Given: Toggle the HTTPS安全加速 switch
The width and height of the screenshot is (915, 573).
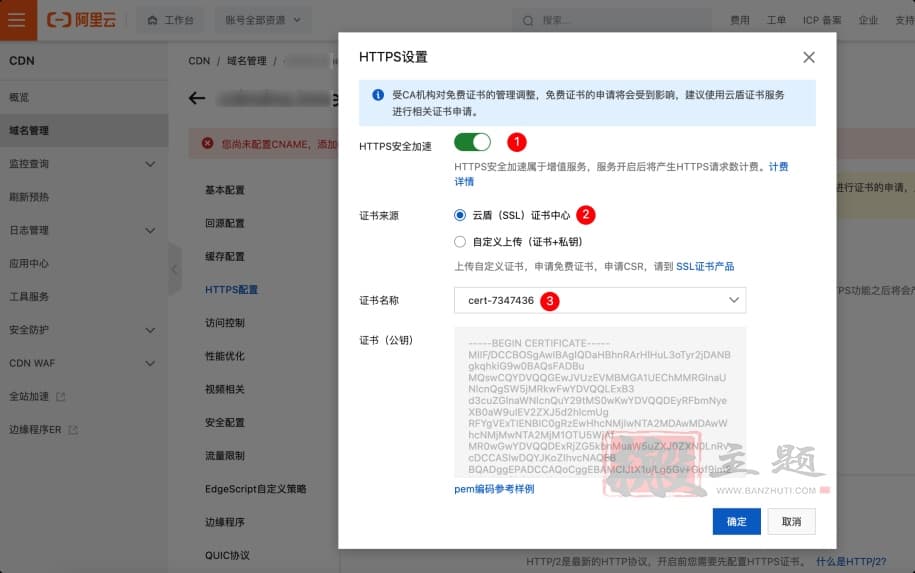Looking at the screenshot, I should pyautogui.click(x=472, y=142).
